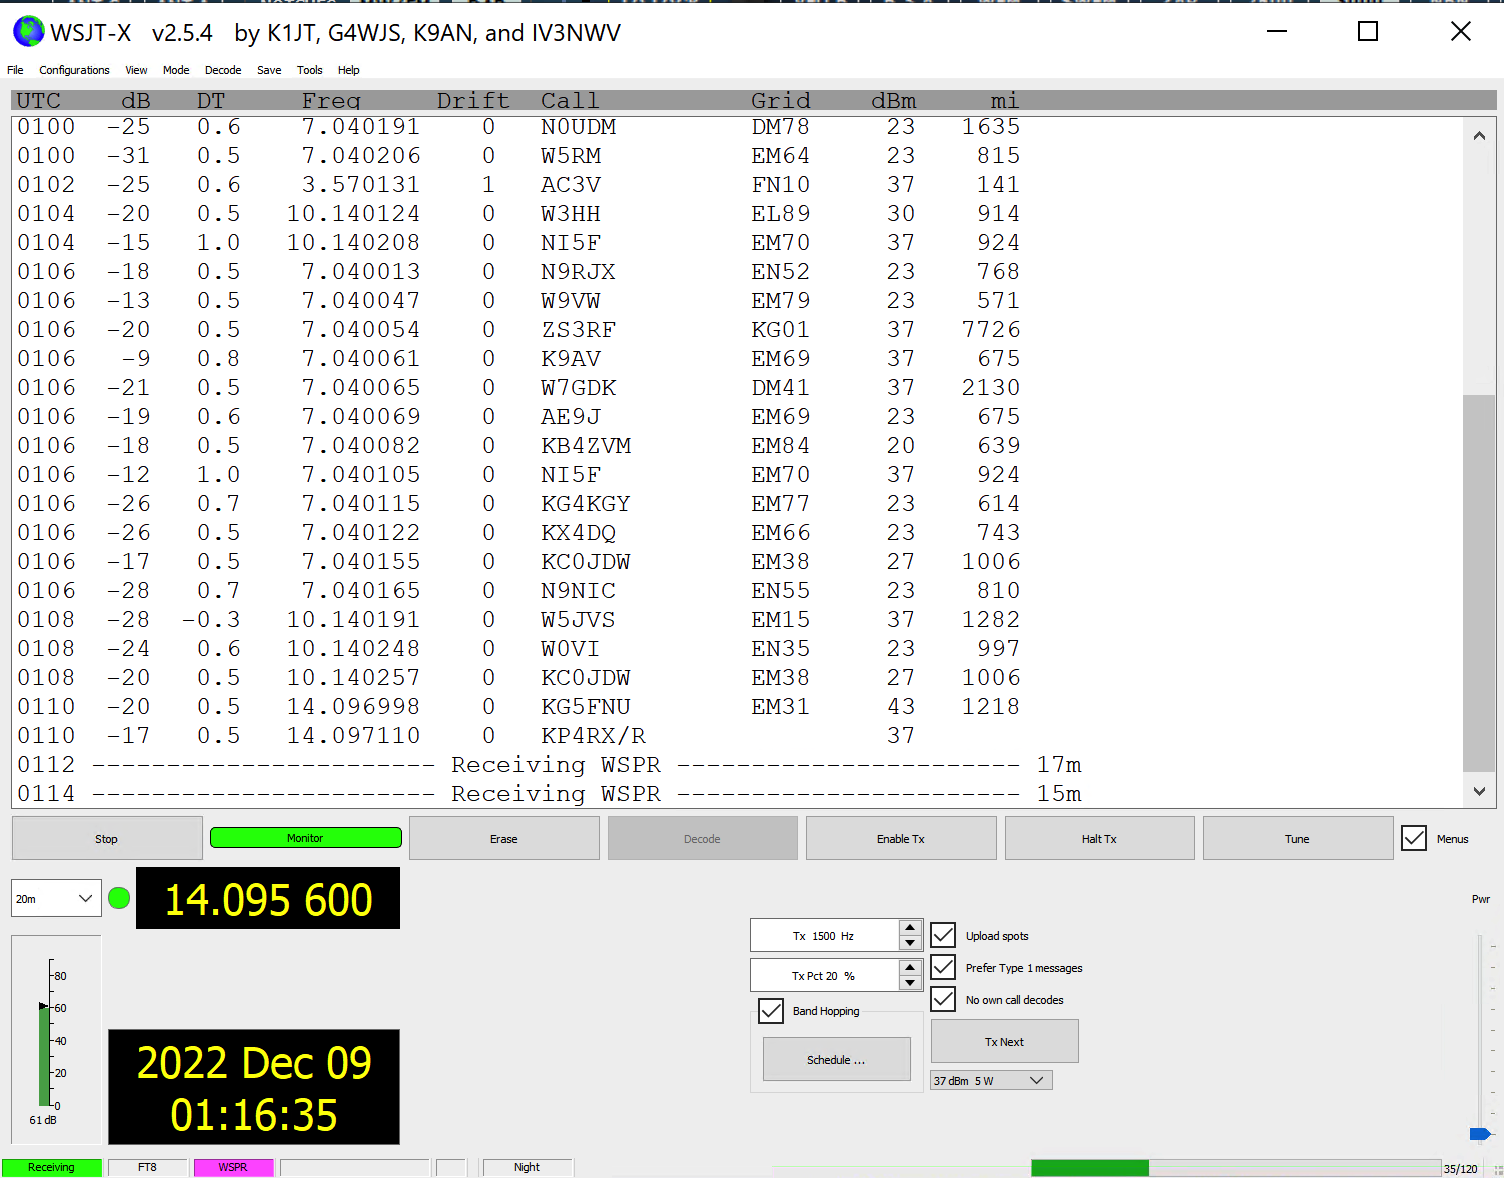Click the Receiving WSPR 17m line
Image resolution: width=1504 pixels, height=1178 pixels.
549,765
